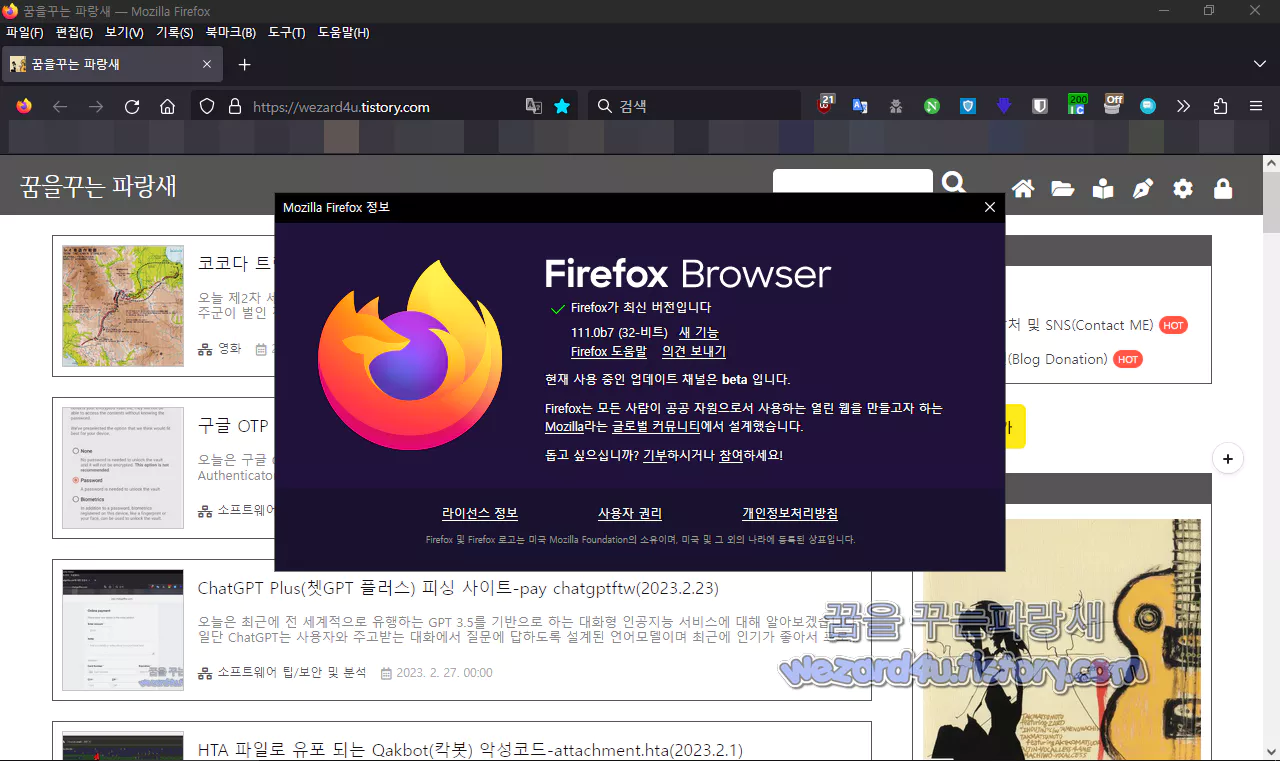The image size is (1280, 761).
Task: Open the ChatGPT Plus post thumbnail
Action: (x=123, y=630)
